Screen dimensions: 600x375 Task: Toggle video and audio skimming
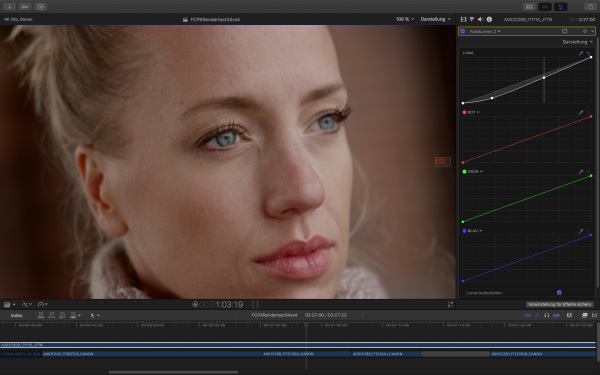pyautogui.click(x=527, y=315)
